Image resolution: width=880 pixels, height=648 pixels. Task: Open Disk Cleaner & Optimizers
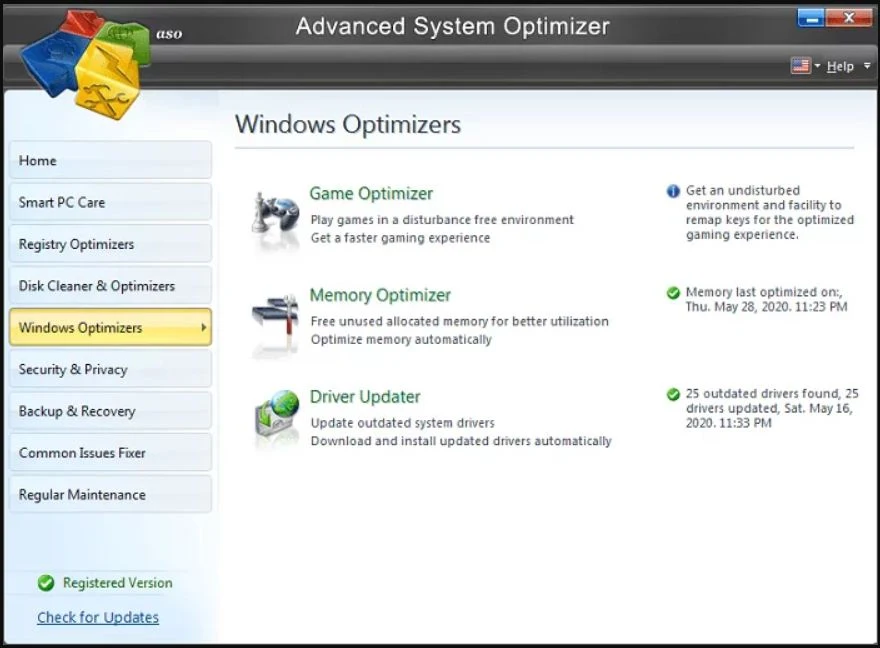pos(110,285)
